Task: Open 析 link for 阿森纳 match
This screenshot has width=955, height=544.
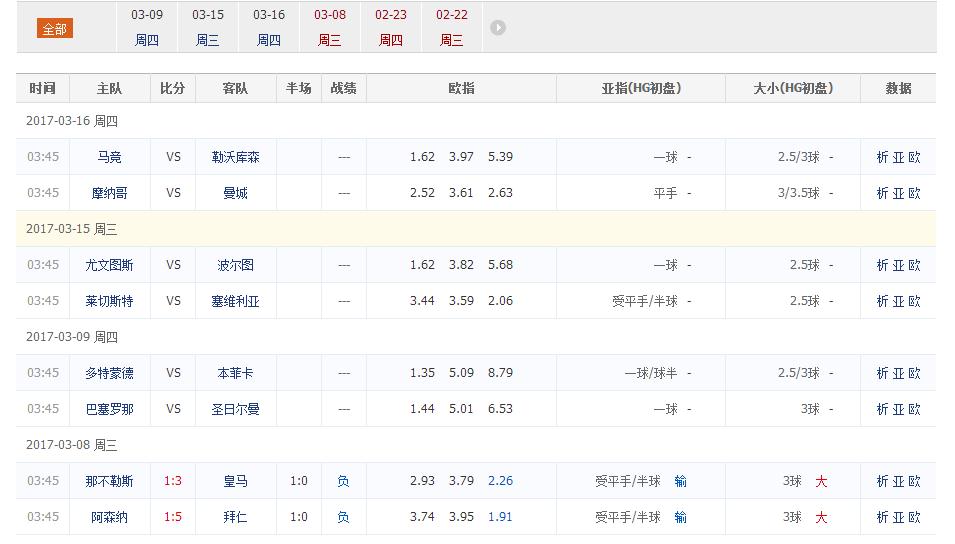Action: click(x=883, y=517)
